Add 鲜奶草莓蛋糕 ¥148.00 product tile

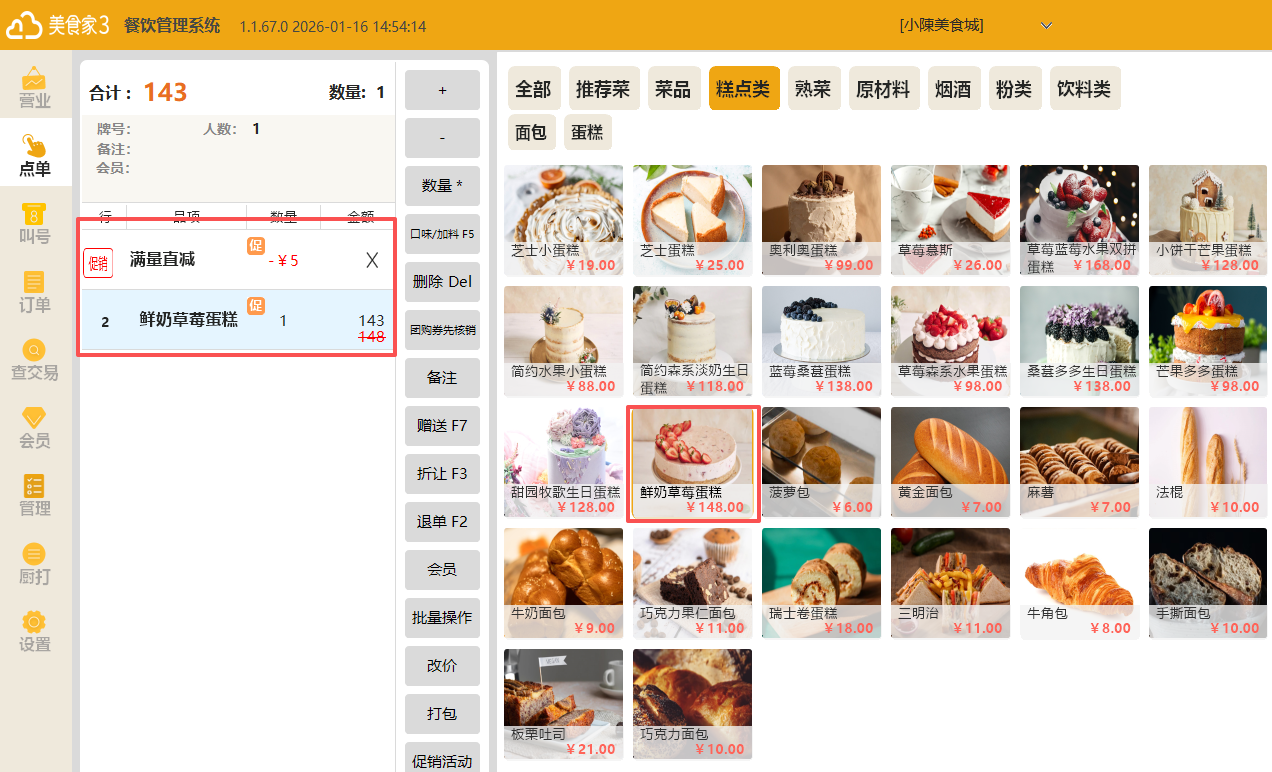[x=692, y=462]
